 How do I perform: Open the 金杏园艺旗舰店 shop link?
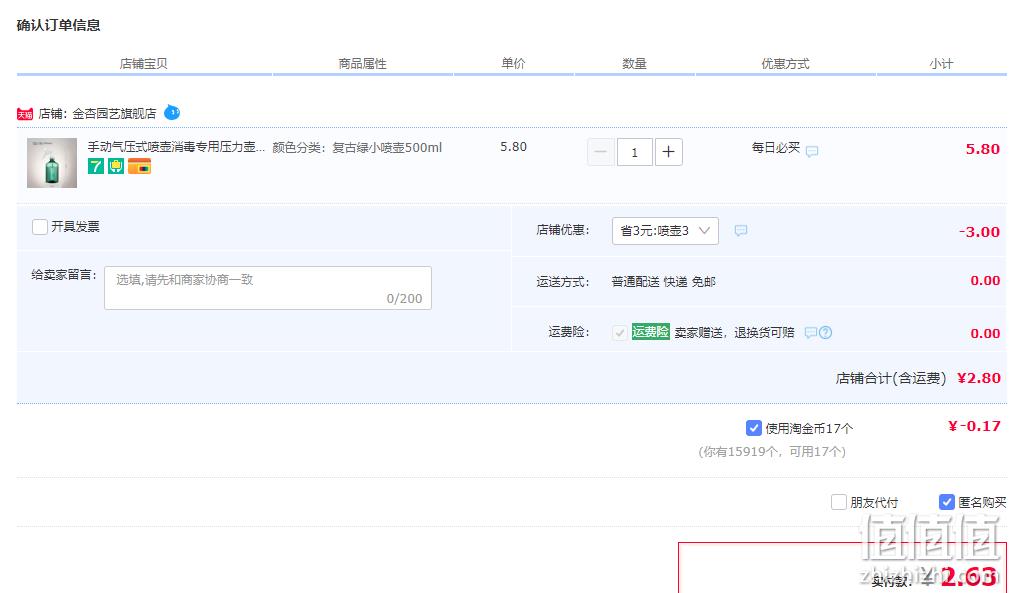coord(114,114)
